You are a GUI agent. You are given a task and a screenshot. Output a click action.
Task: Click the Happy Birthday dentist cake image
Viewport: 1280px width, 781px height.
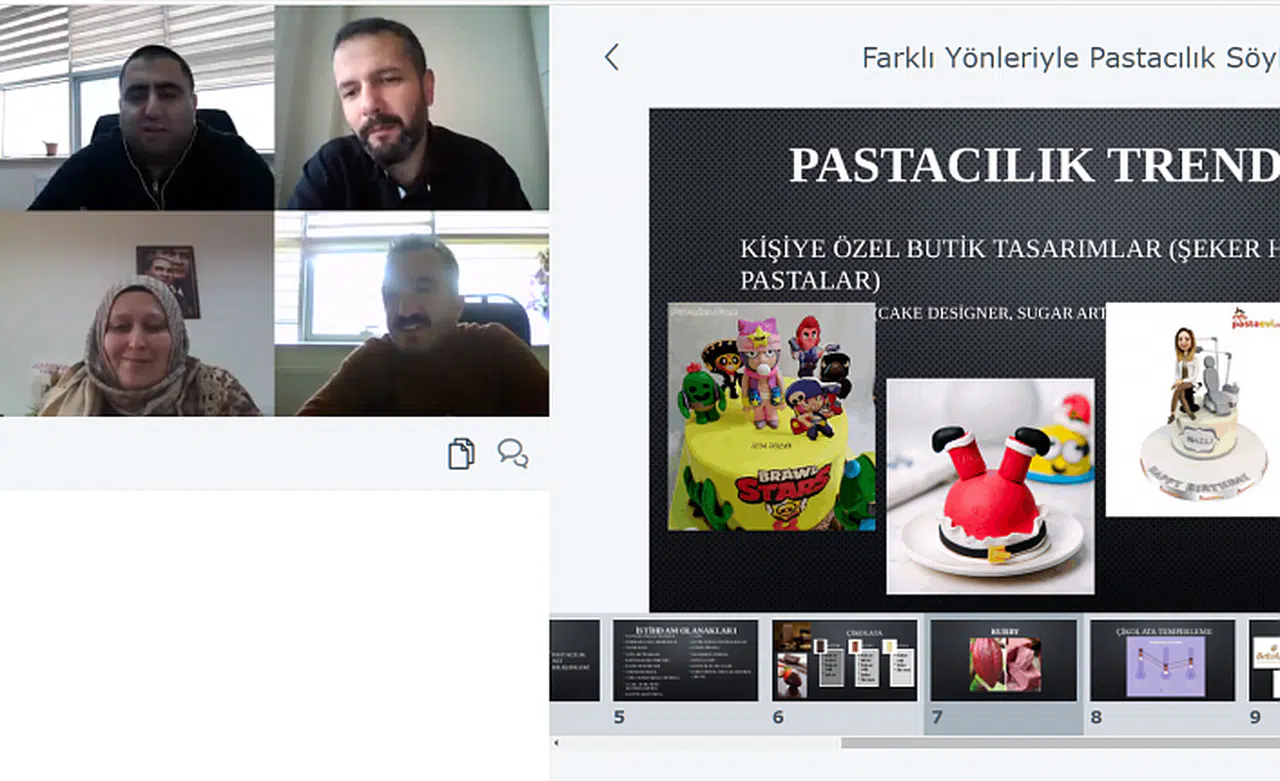pos(1192,410)
